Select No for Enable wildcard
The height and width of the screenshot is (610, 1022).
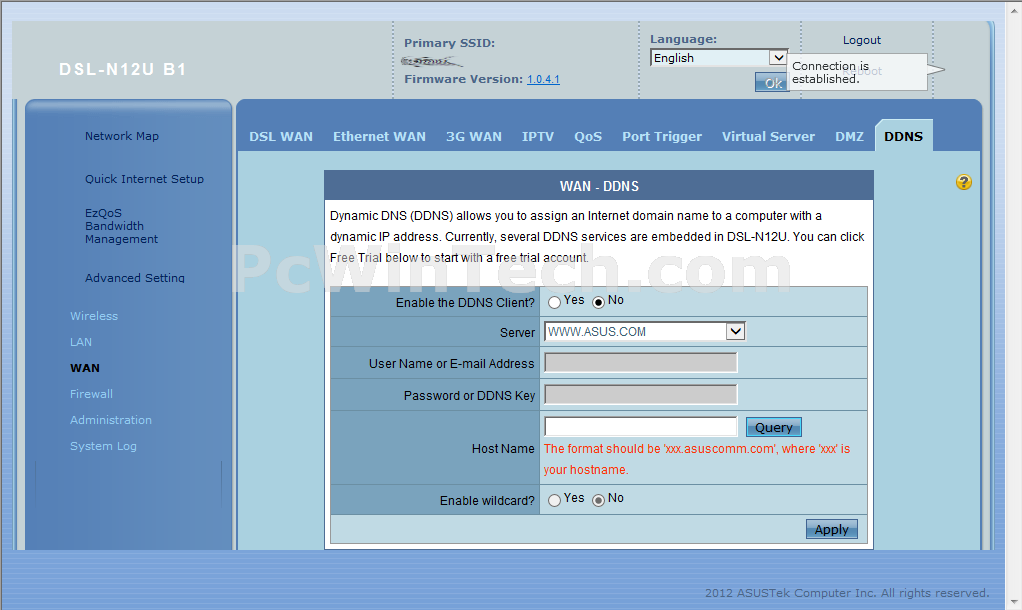tap(598, 501)
